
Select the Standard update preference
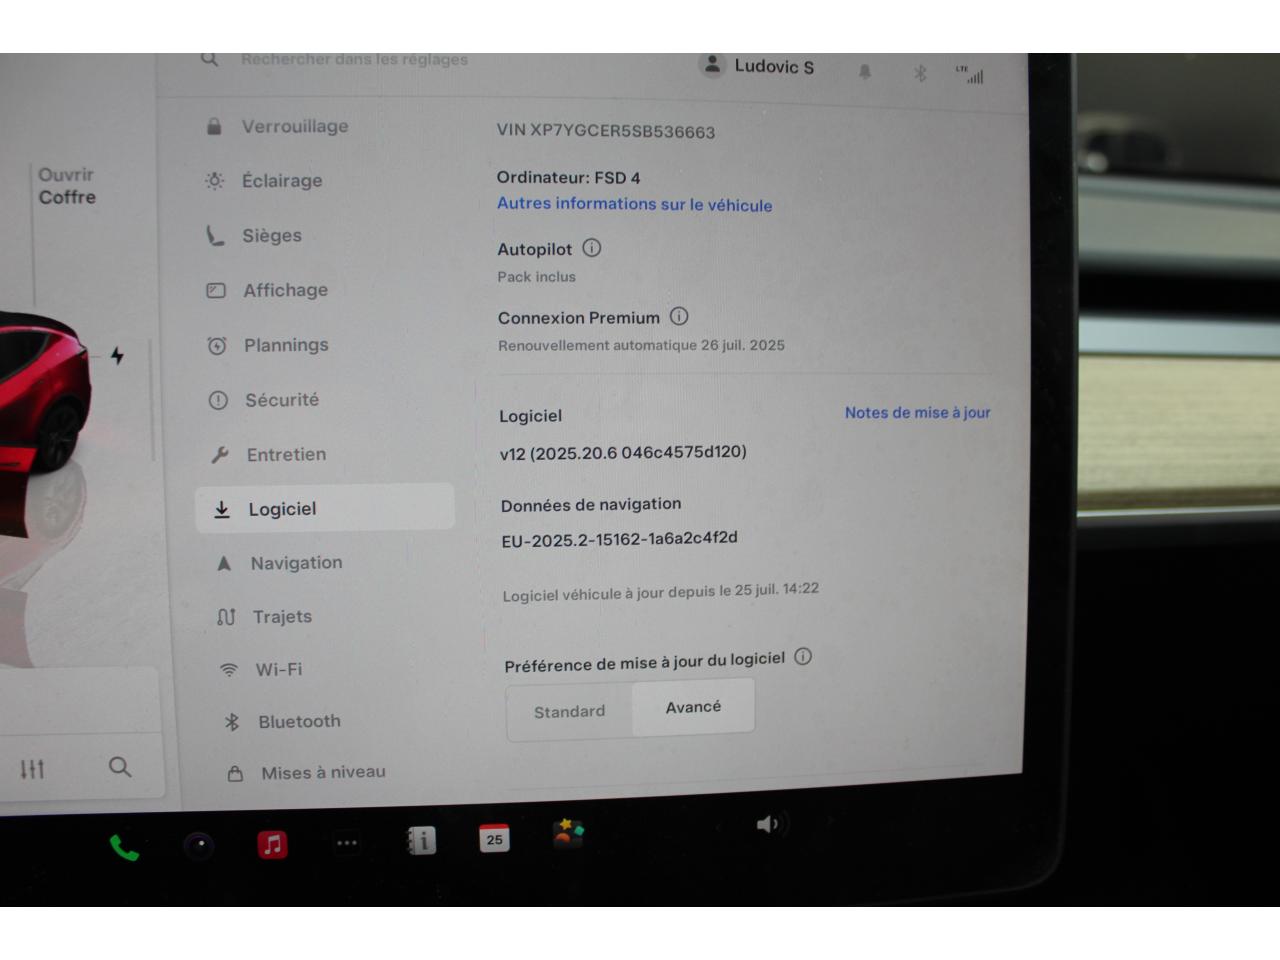tap(569, 711)
